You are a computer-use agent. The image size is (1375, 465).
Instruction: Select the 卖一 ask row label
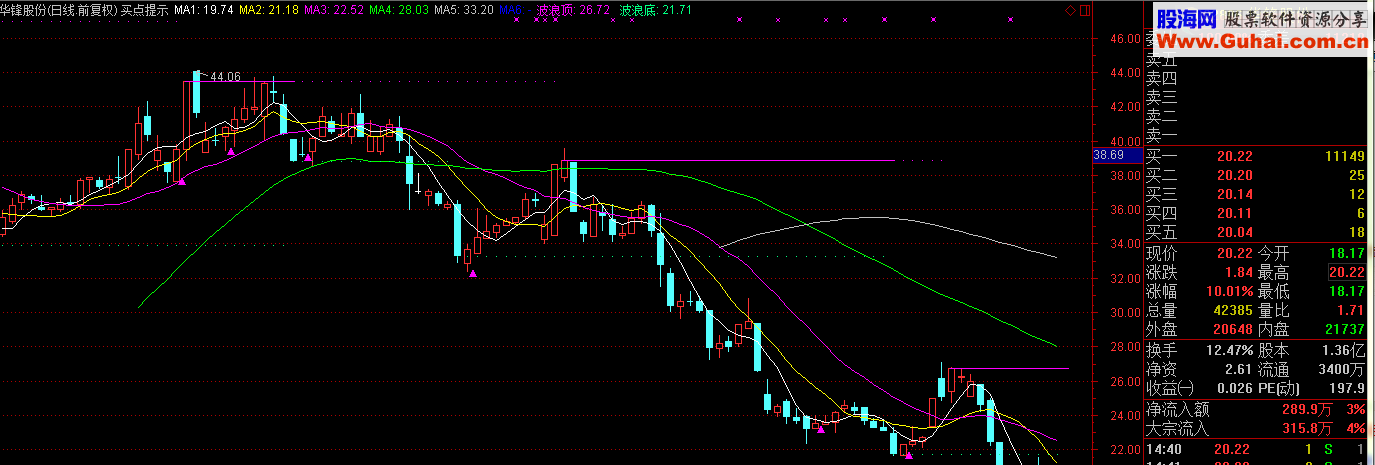tap(1162, 135)
